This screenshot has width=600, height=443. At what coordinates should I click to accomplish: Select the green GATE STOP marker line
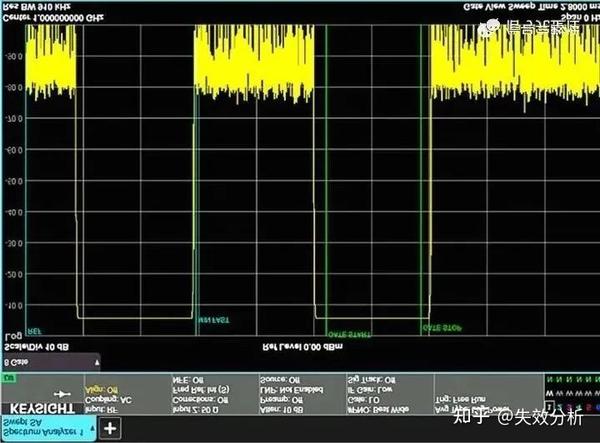[421, 180]
